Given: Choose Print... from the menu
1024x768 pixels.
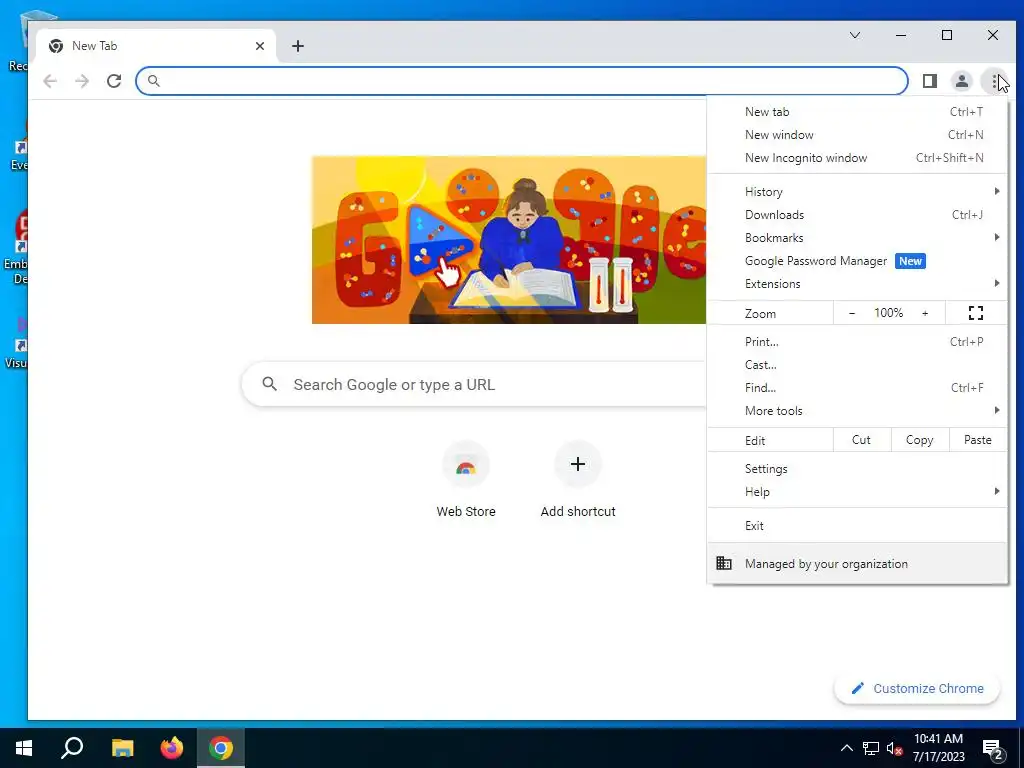Looking at the screenshot, I should 858,342.
